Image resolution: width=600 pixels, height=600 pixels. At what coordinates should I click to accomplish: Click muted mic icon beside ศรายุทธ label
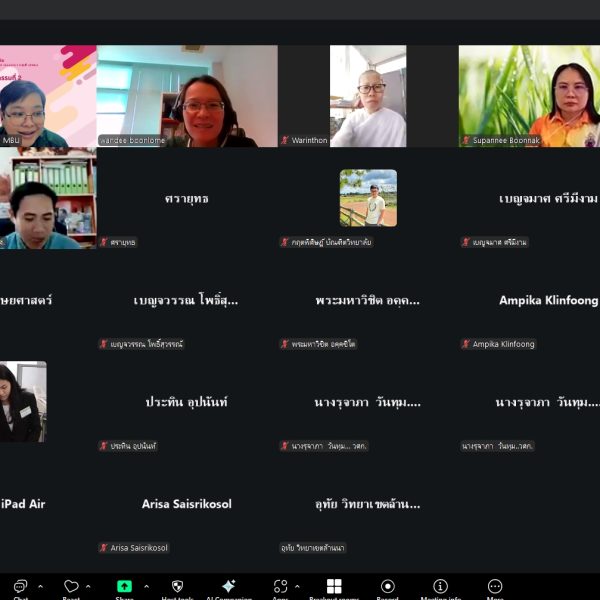tap(103, 242)
